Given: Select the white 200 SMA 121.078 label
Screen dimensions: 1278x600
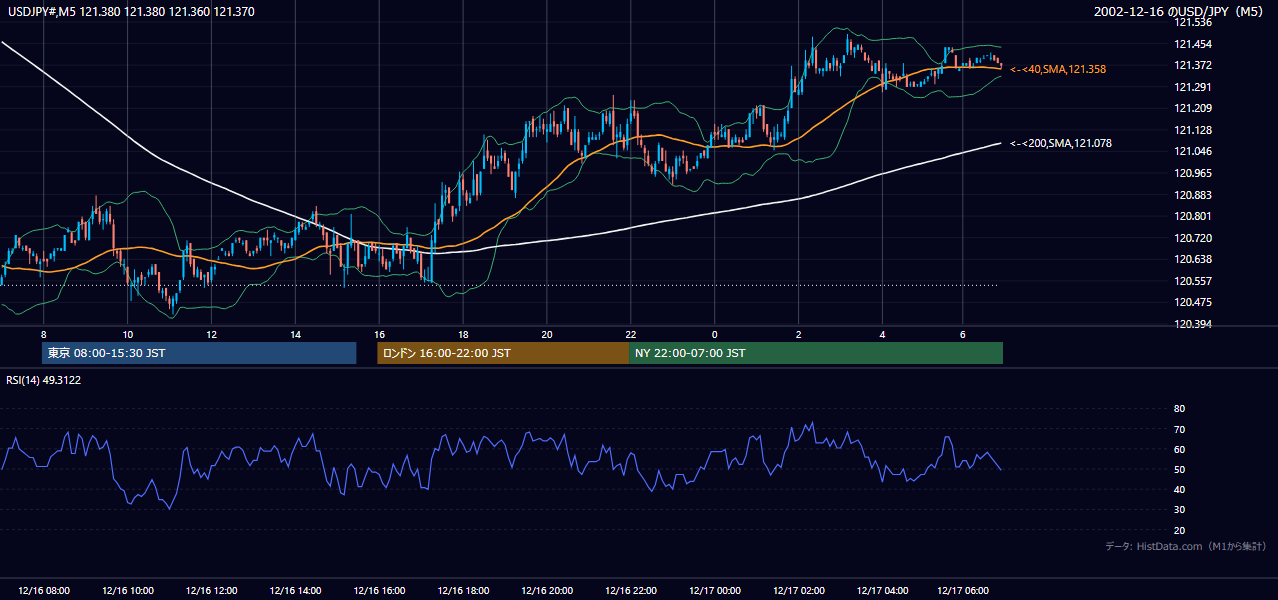Looking at the screenshot, I should click(x=1060, y=144).
